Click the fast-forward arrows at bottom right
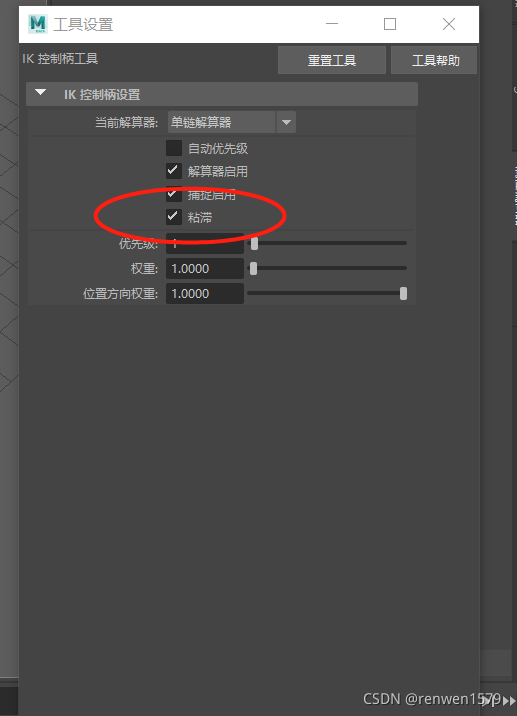 [x=508, y=700]
